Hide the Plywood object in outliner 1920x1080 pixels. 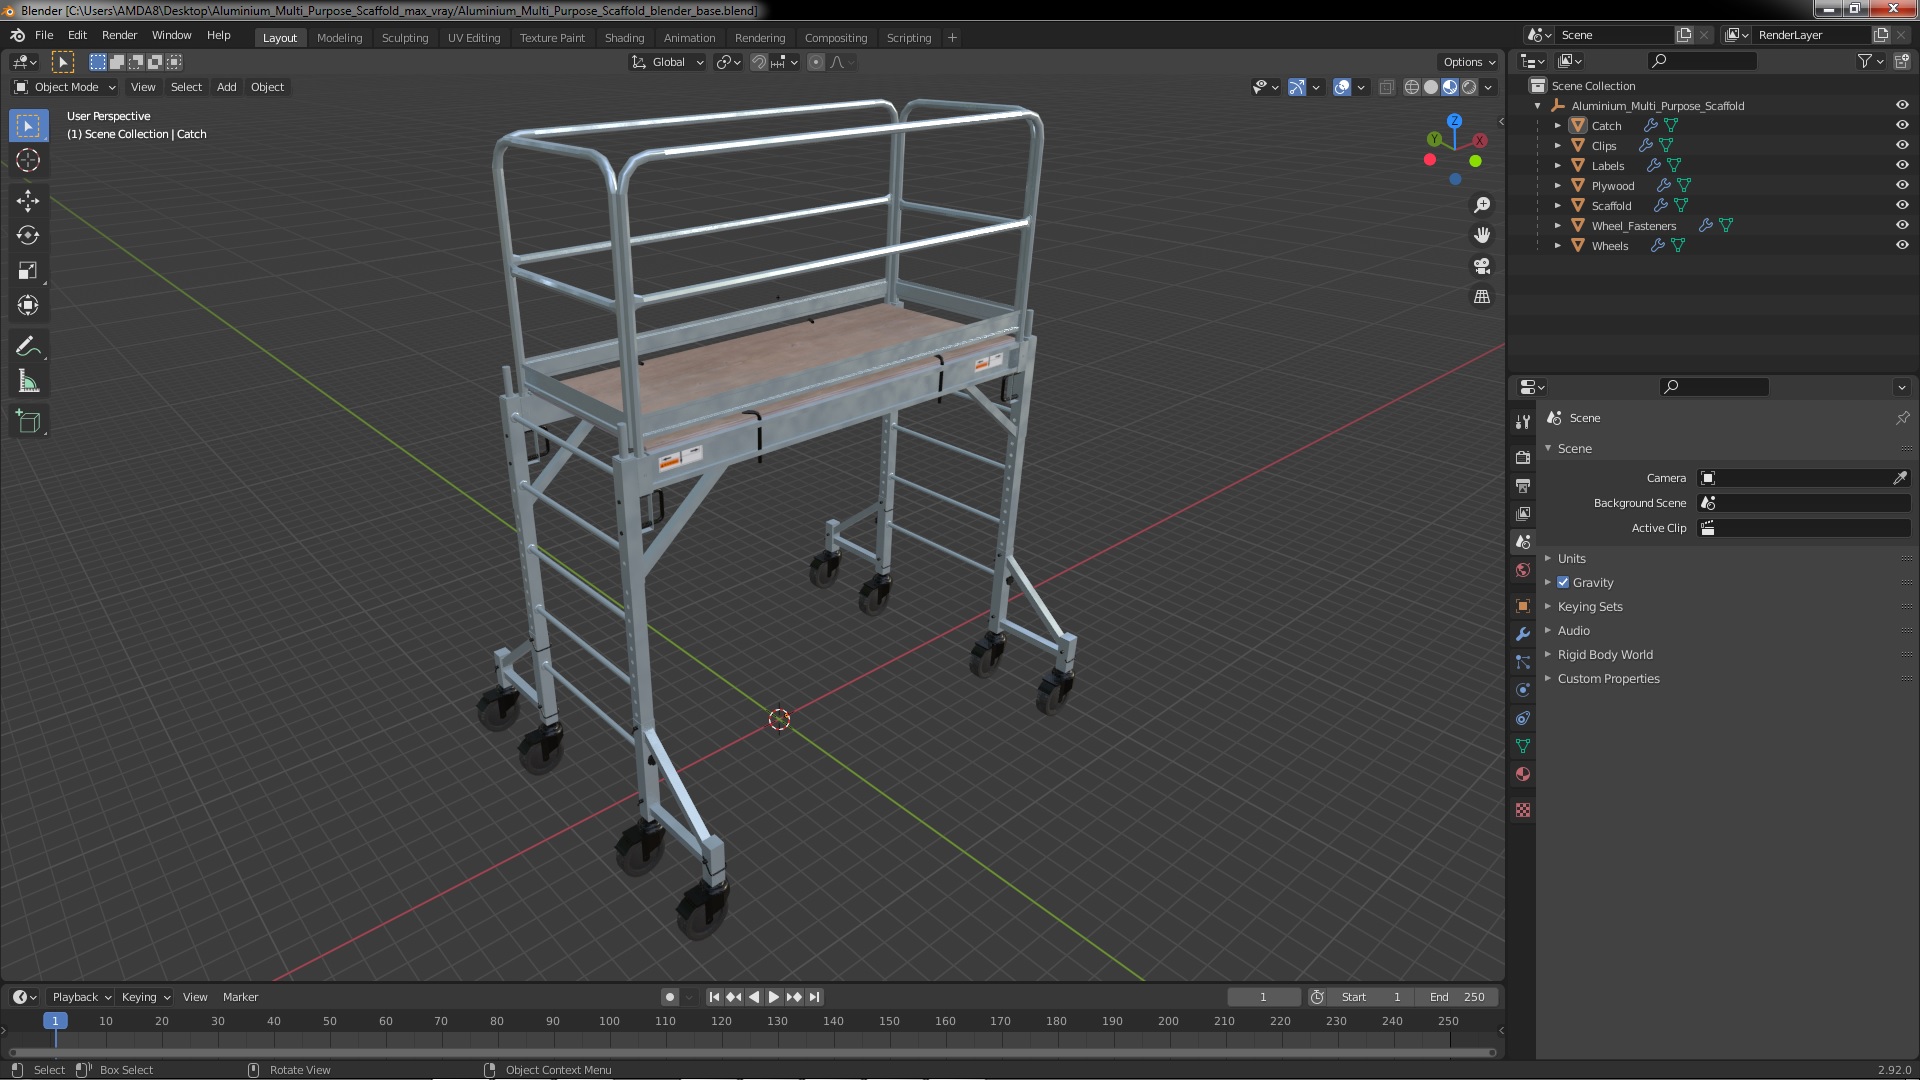(x=1902, y=185)
